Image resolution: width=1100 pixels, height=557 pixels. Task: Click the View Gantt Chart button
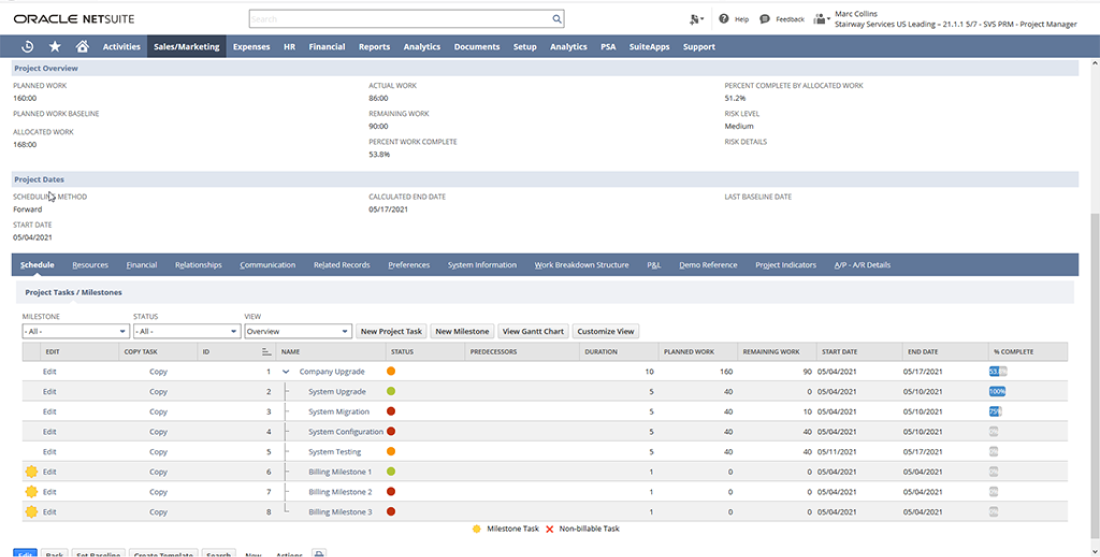pyautogui.click(x=533, y=331)
